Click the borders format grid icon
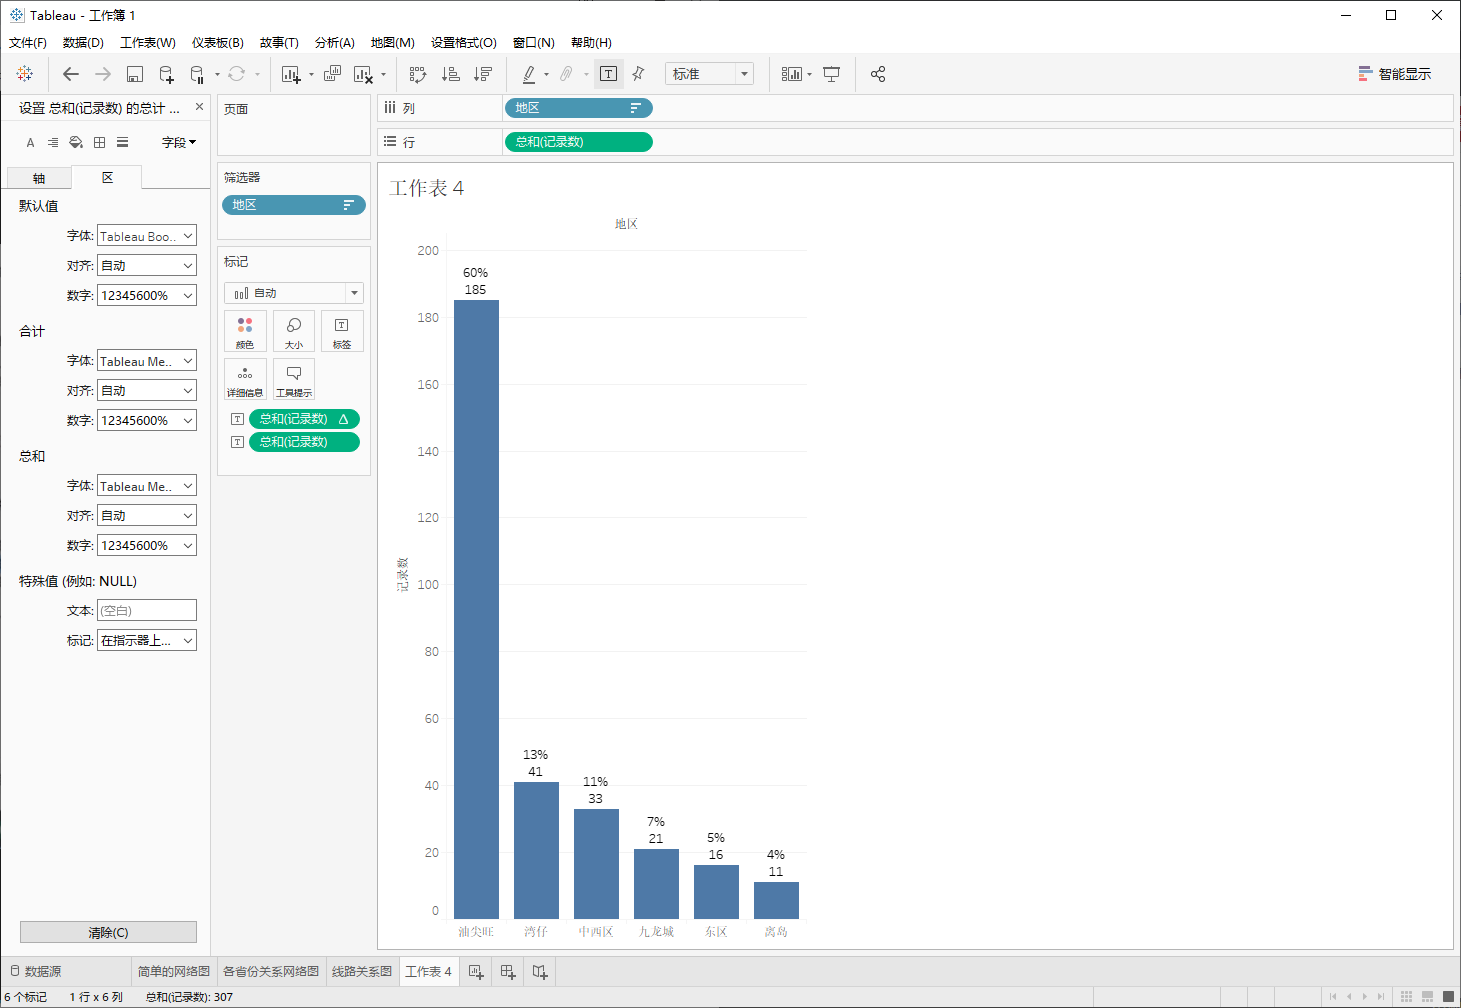The image size is (1461, 1008). click(x=99, y=142)
